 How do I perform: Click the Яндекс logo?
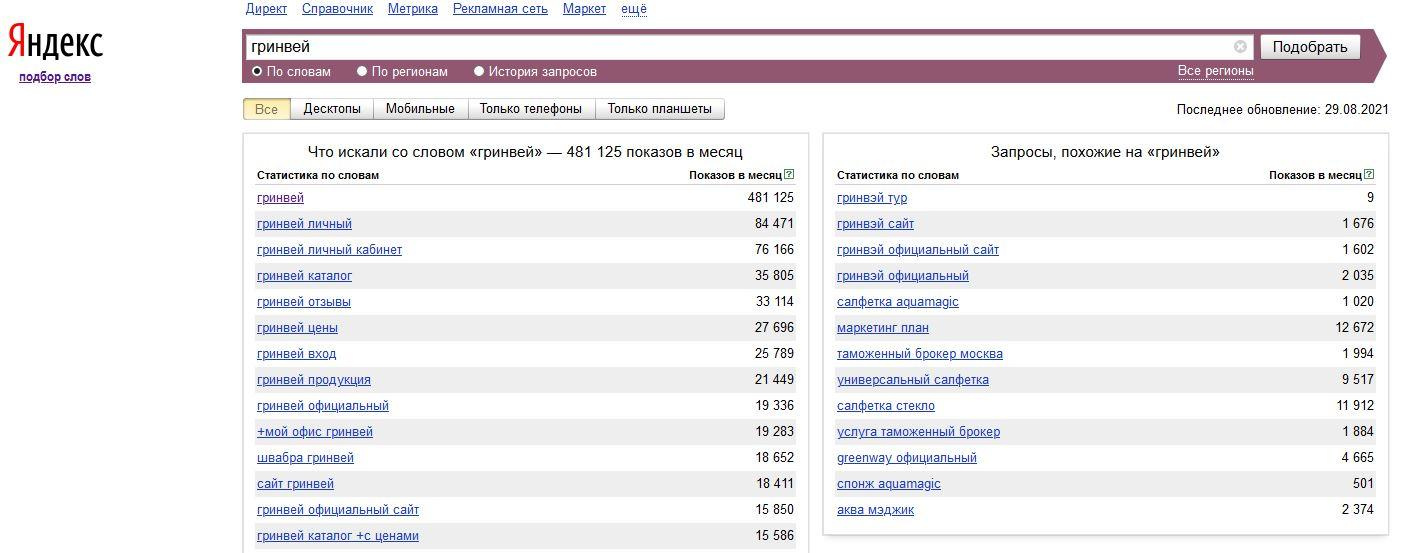[x=55, y=43]
